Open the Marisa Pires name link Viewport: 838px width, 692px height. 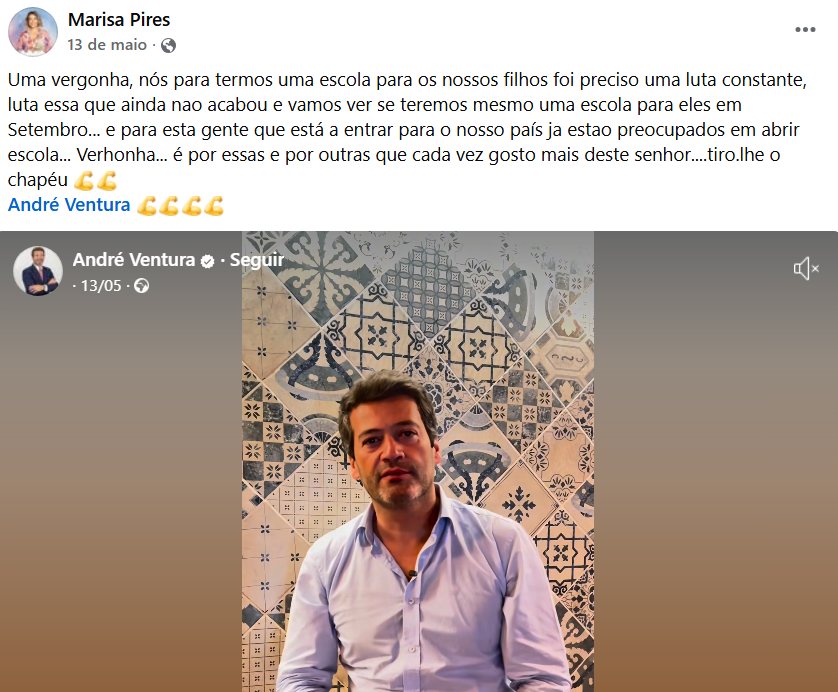pyautogui.click(x=119, y=20)
